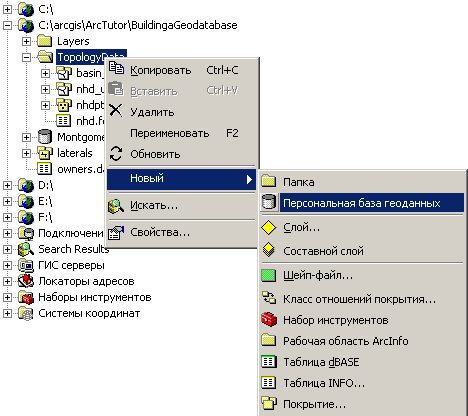This screenshot has width=468, height=416.
Task: Click the geodatabase cylinder icon in submenu
Action: pos(269,202)
